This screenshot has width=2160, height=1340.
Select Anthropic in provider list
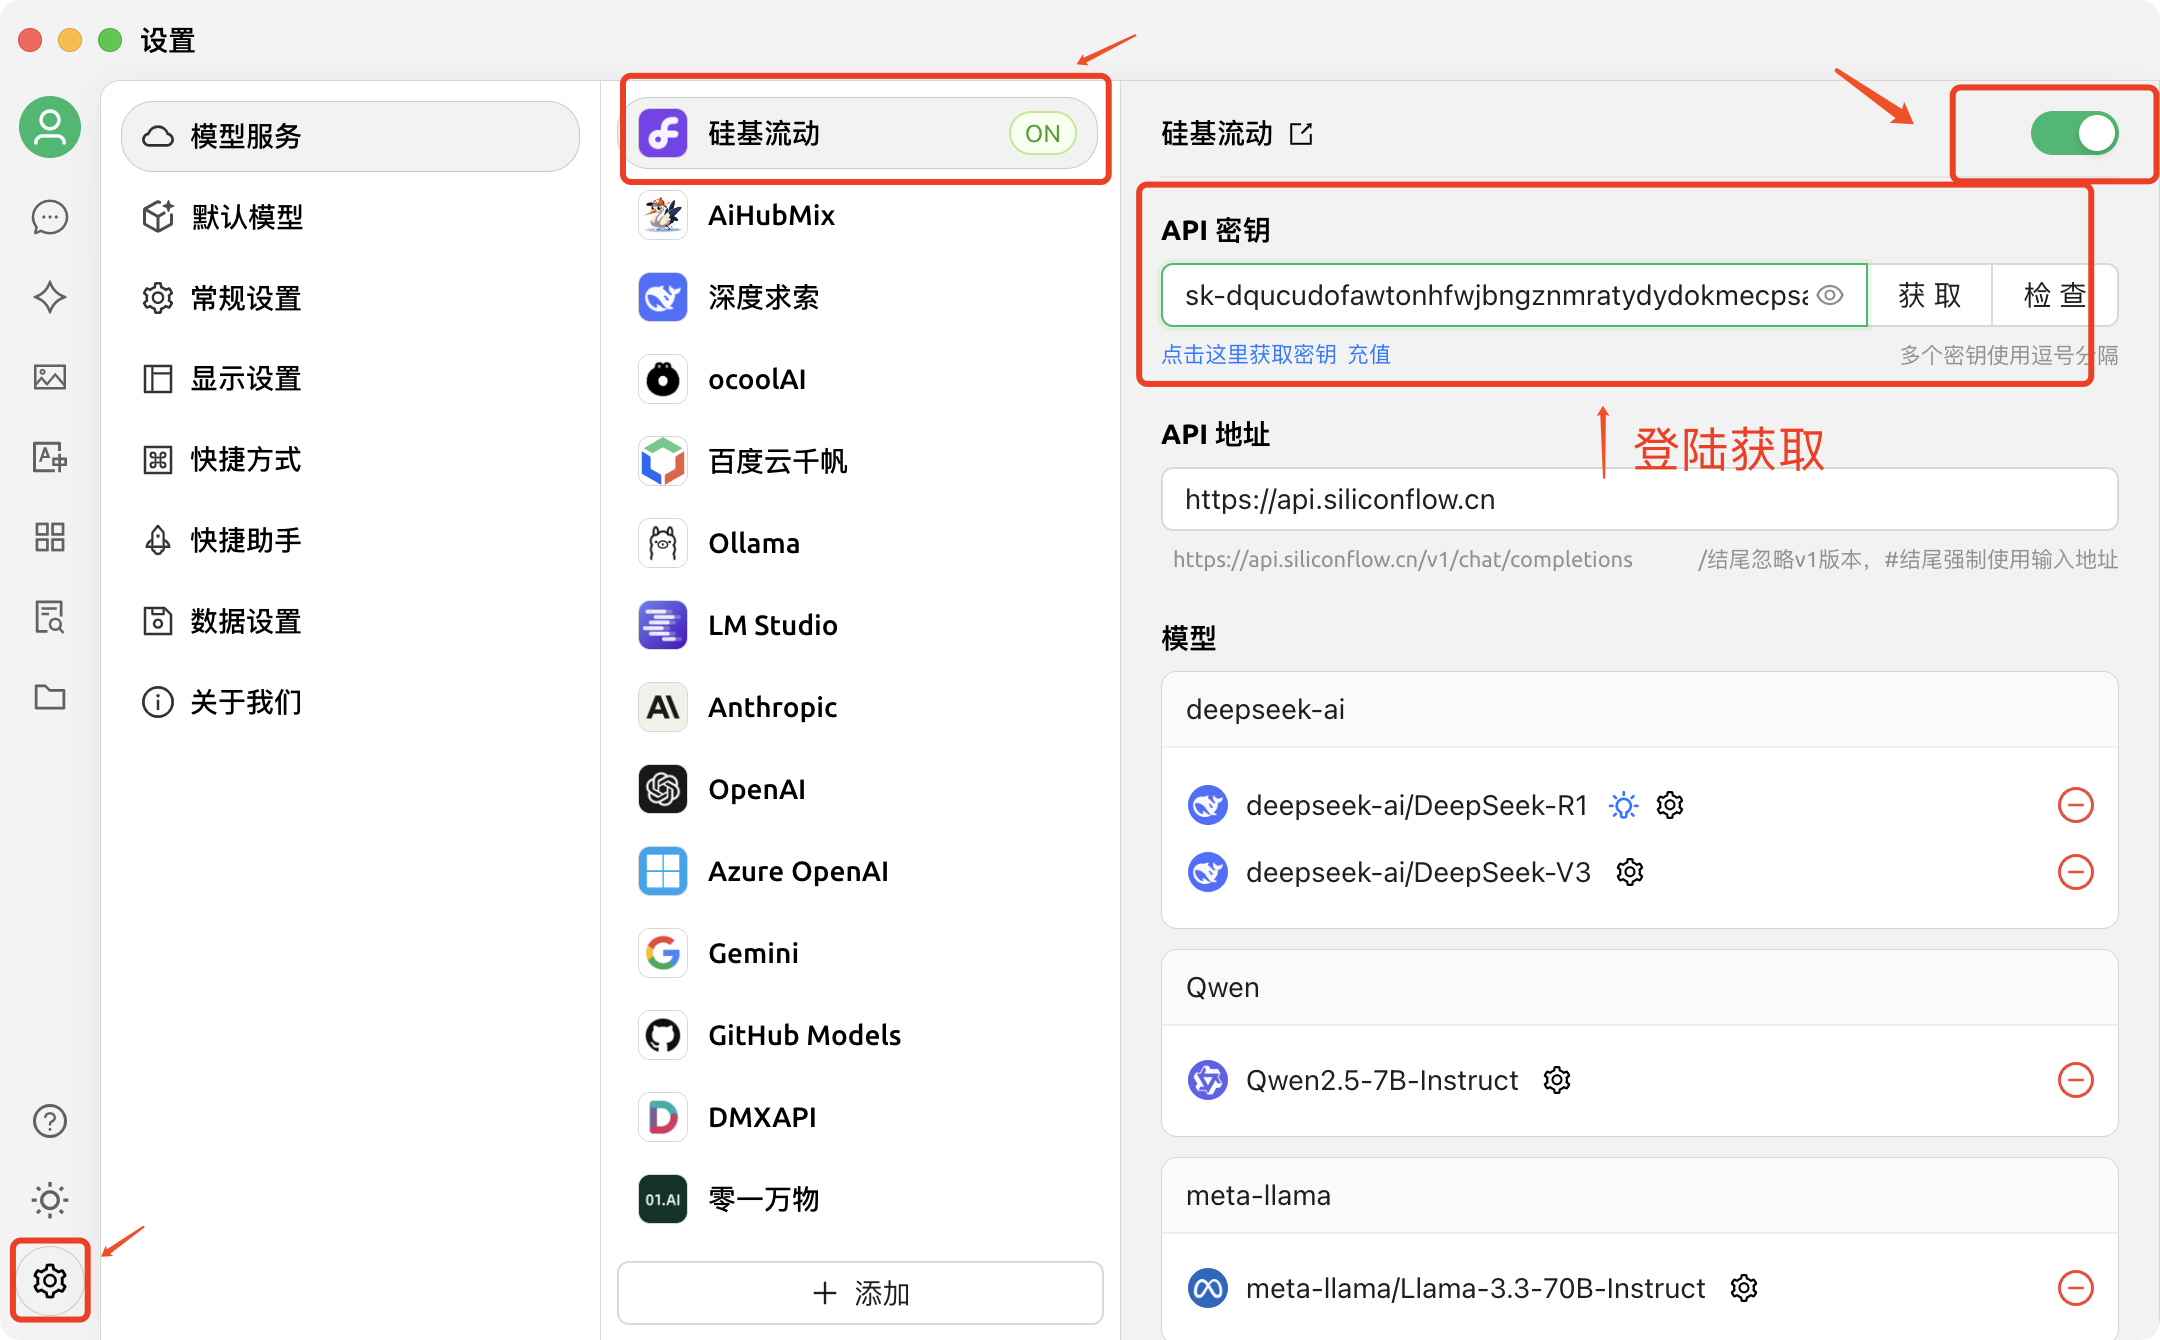(x=772, y=708)
